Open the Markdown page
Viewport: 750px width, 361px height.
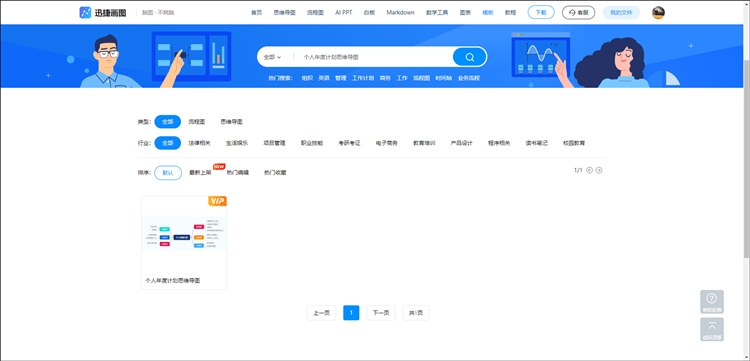[400, 13]
